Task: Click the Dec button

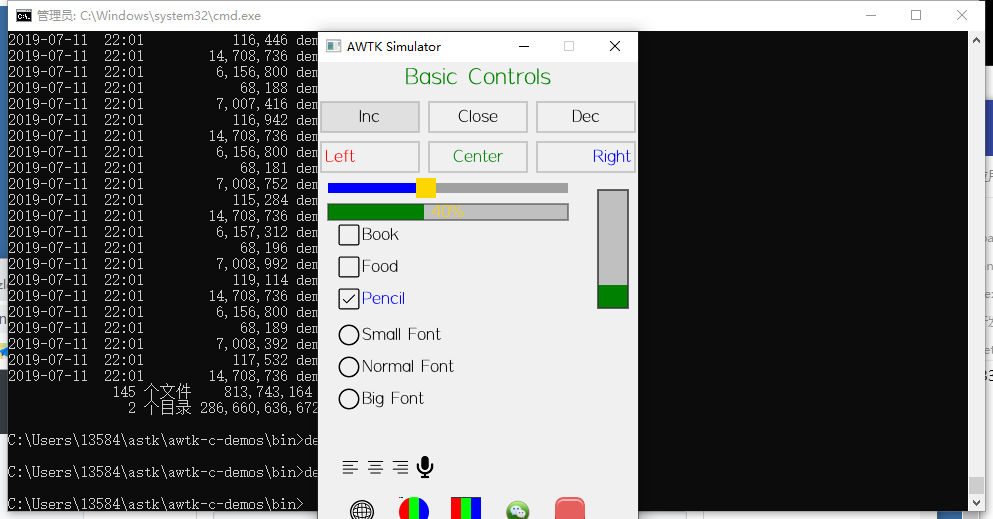Action: point(586,116)
